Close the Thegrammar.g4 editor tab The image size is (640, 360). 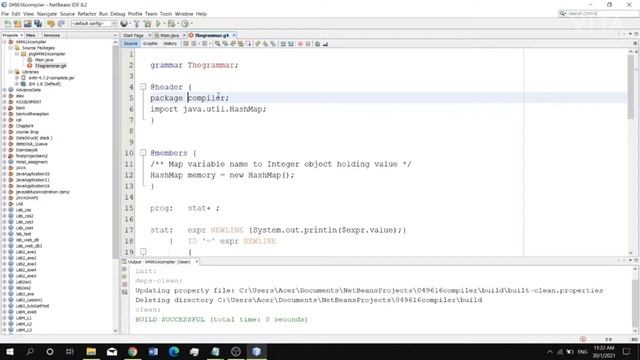234,36
